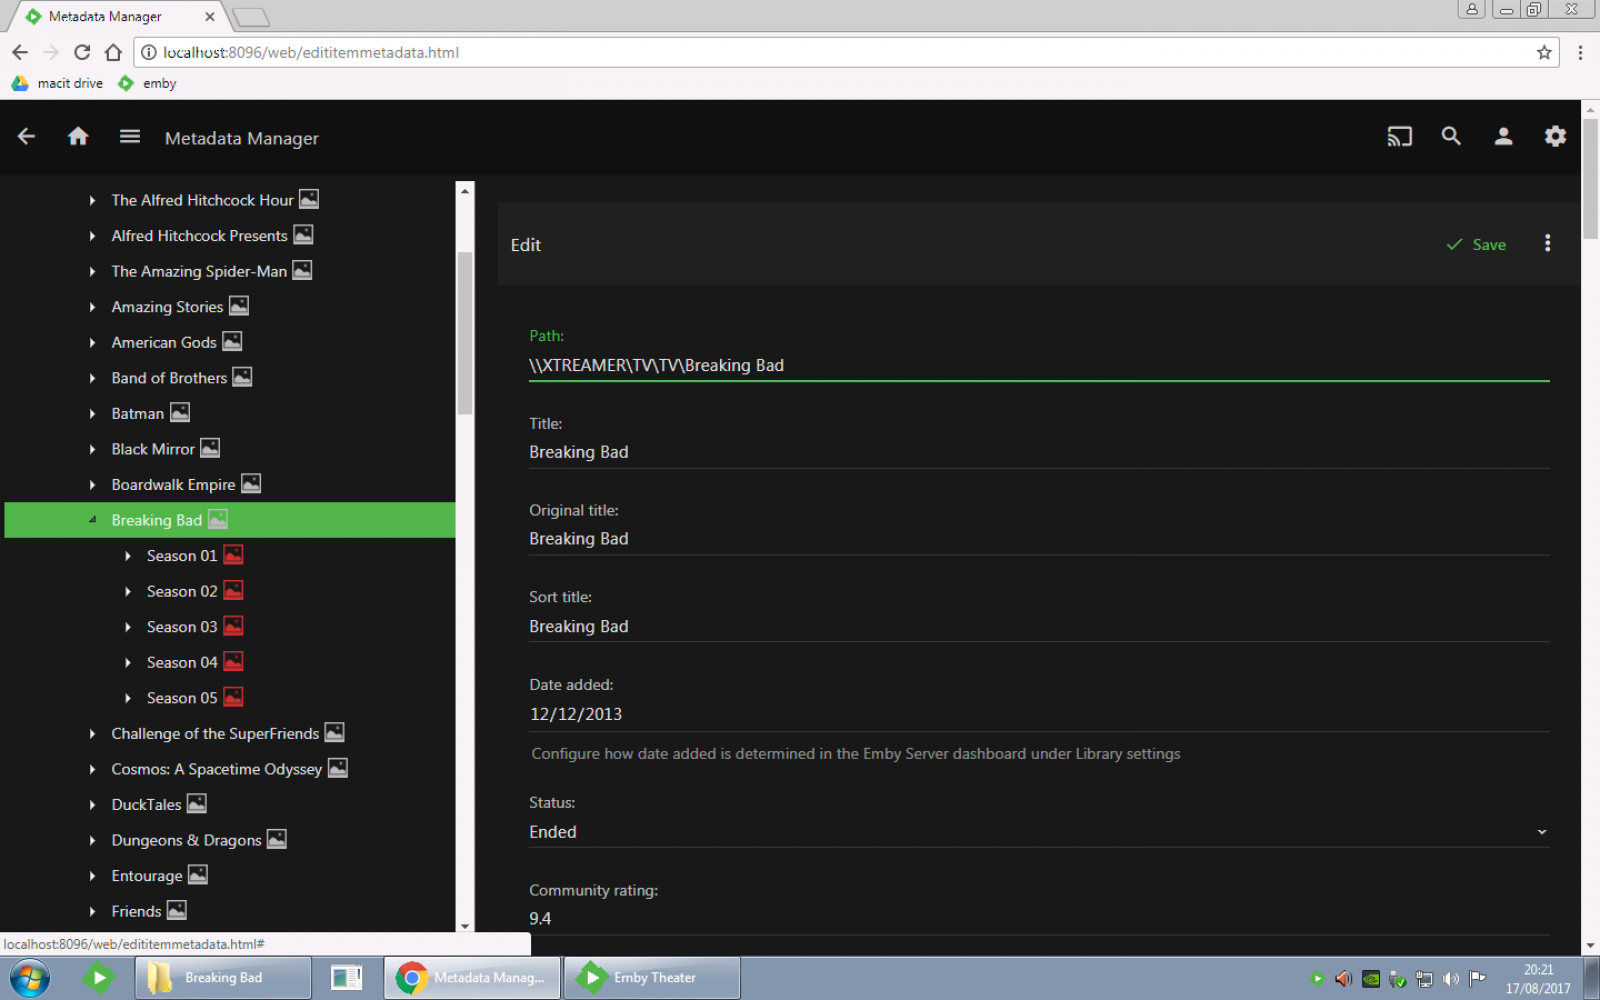
Task: Expand Season 05 of Breaking Bad
Action: pos(127,698)
